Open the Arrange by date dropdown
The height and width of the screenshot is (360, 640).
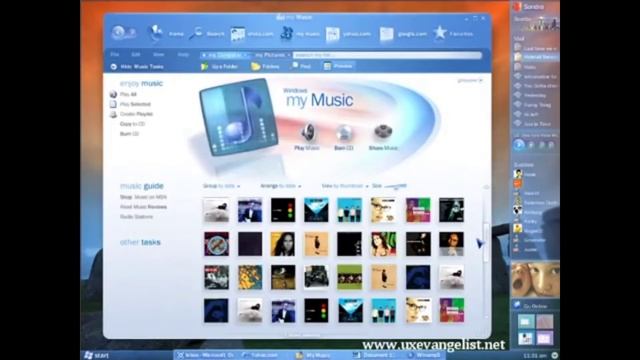[x=281, y=186]
